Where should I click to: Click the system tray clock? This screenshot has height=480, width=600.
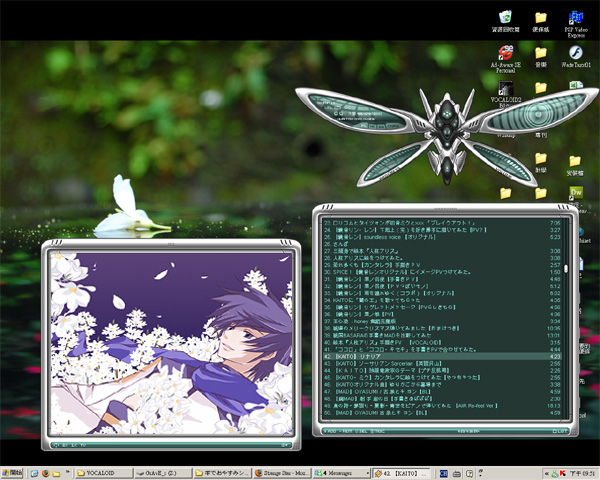pyautogui.click(x=582, y=474)
